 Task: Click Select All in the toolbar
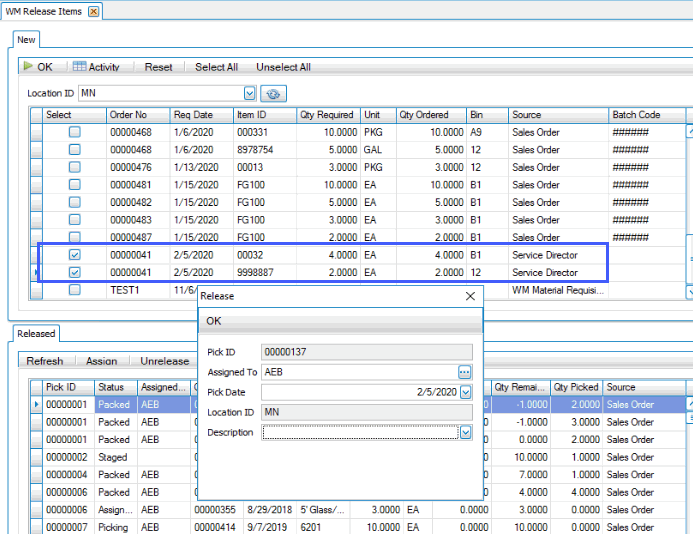coord(216,67)
